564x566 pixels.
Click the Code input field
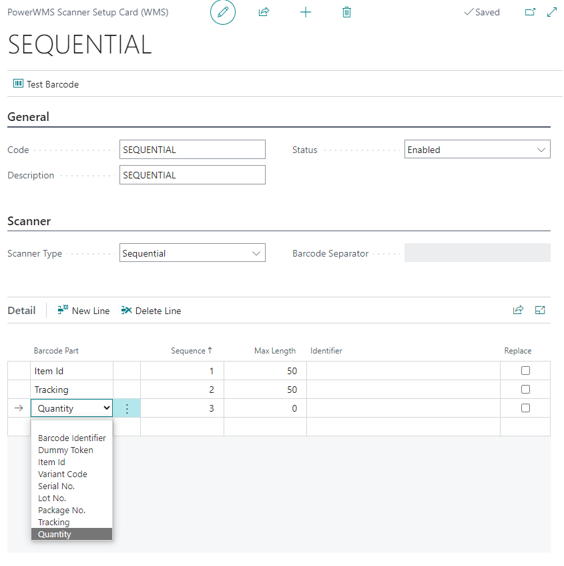click(192, 149)
